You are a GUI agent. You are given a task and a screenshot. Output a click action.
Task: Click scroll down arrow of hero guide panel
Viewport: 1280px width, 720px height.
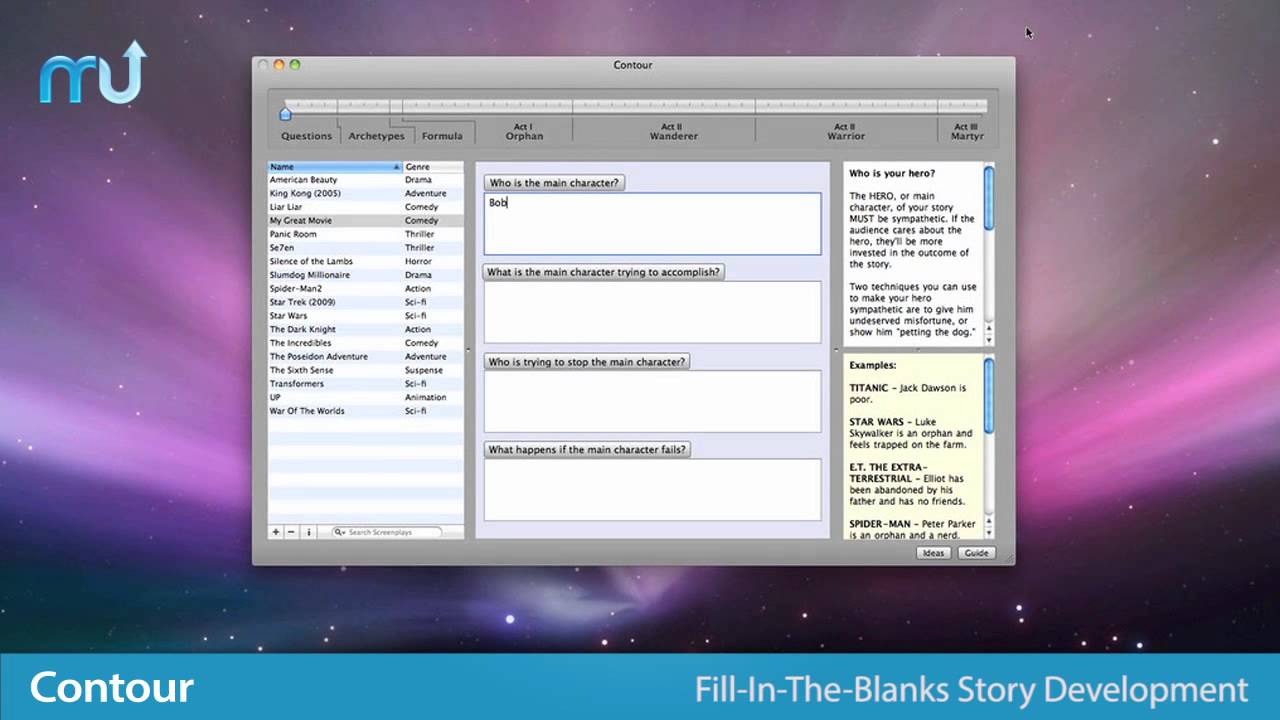(x=989, y=339)
